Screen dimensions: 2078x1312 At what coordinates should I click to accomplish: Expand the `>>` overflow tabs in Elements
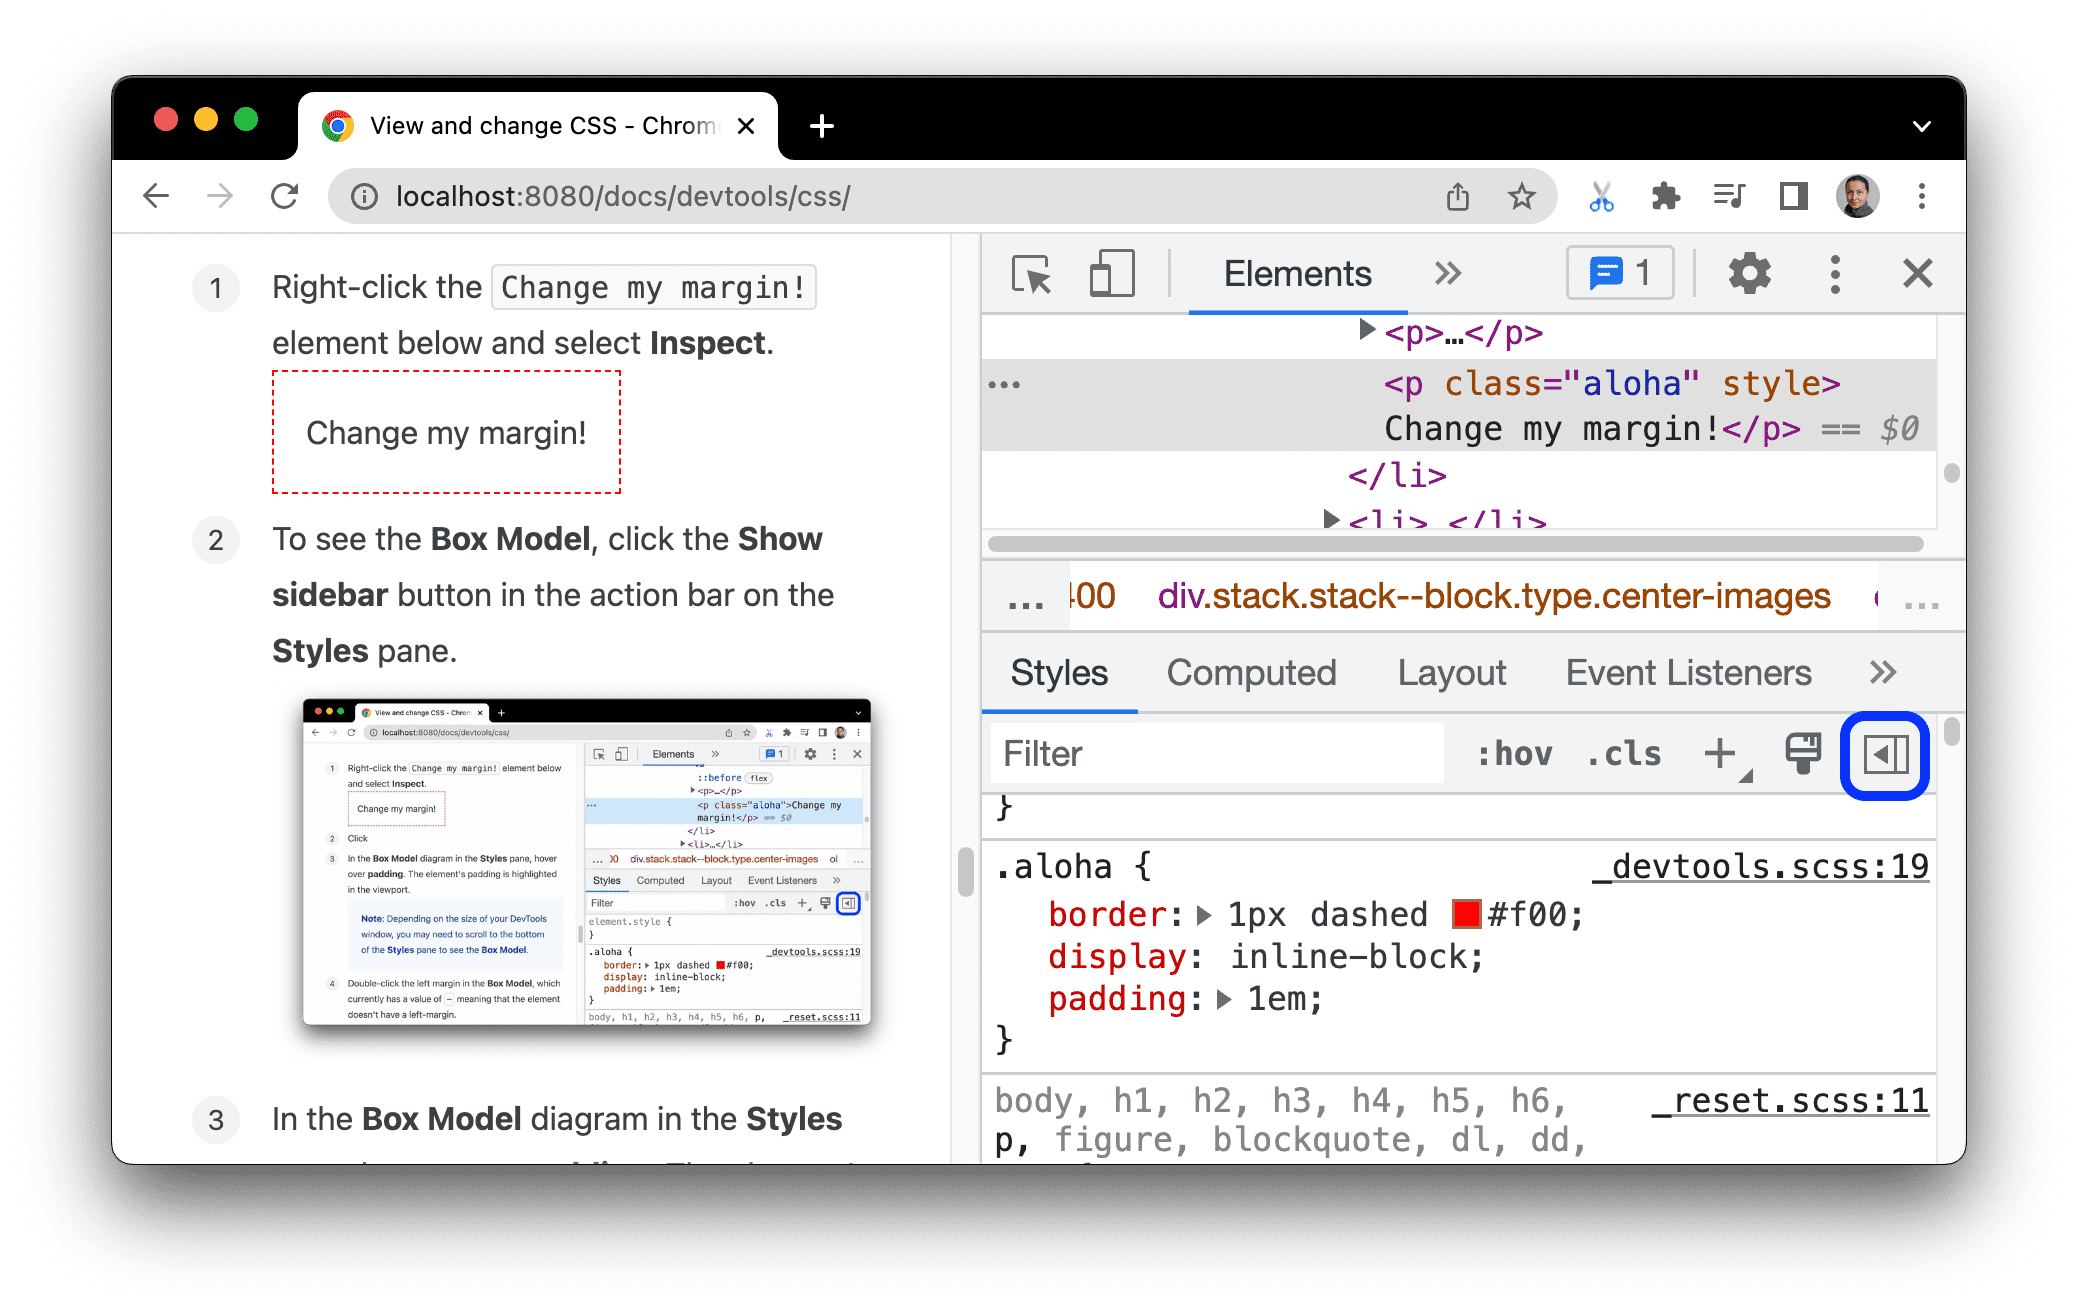click(1448, 275)
